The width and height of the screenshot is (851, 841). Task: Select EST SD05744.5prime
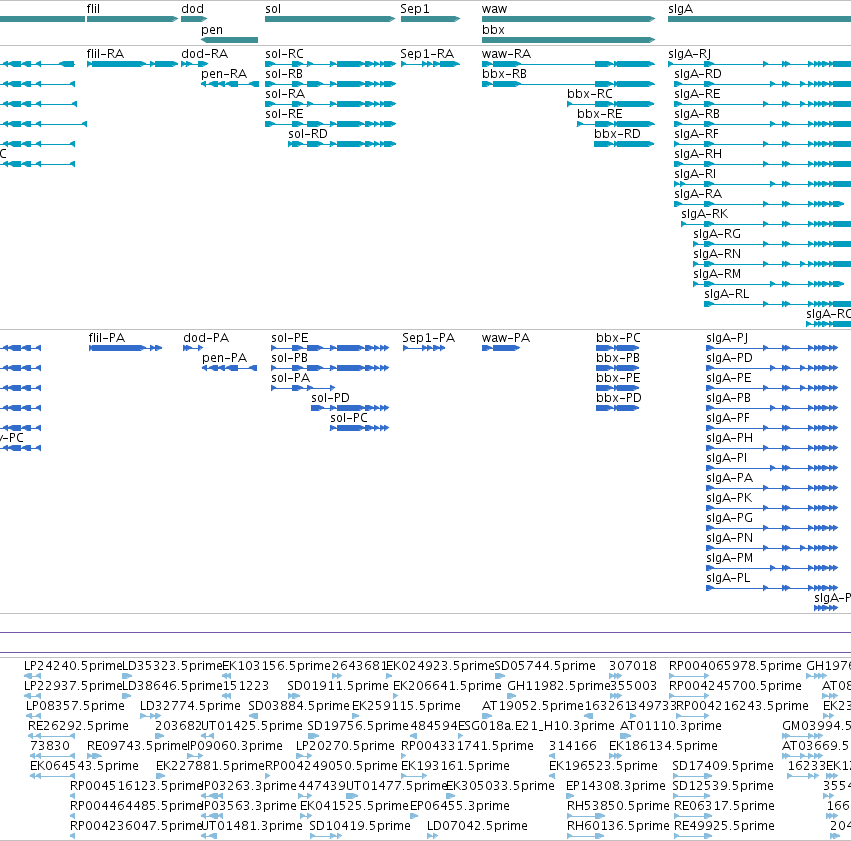pos(545,666)
